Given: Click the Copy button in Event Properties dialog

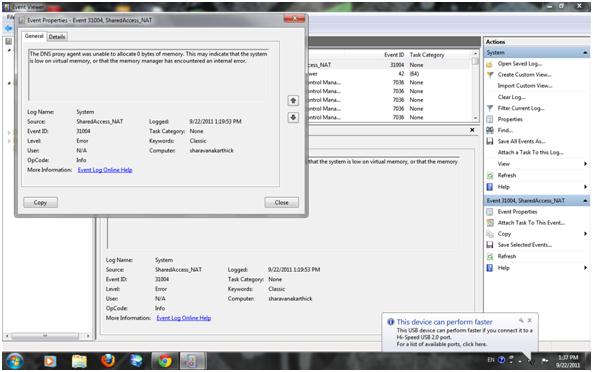Looking at the screenshot, I should point(40,203).
